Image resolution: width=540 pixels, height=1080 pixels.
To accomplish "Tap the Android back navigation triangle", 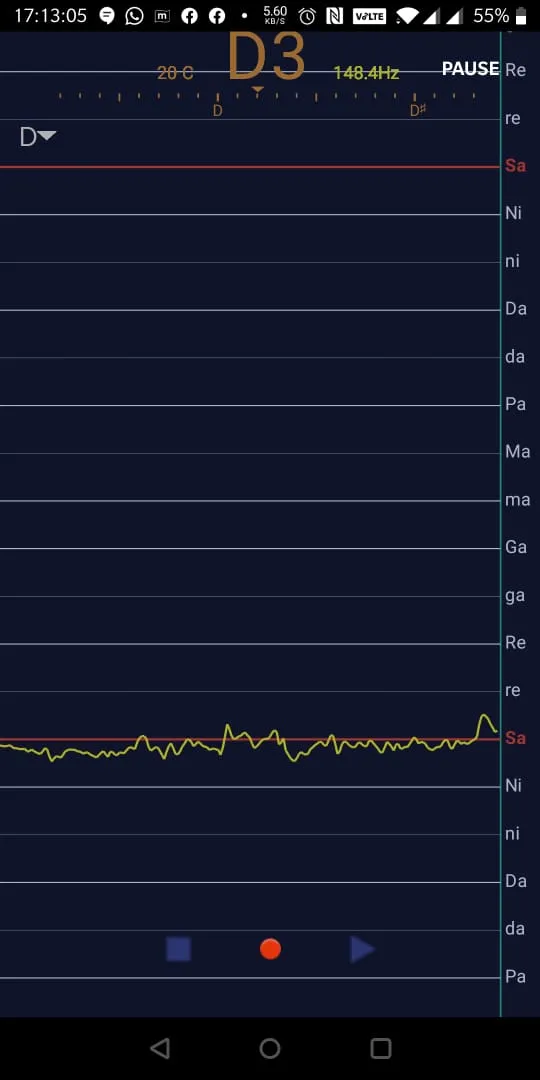I will [x=160, y=1048].
